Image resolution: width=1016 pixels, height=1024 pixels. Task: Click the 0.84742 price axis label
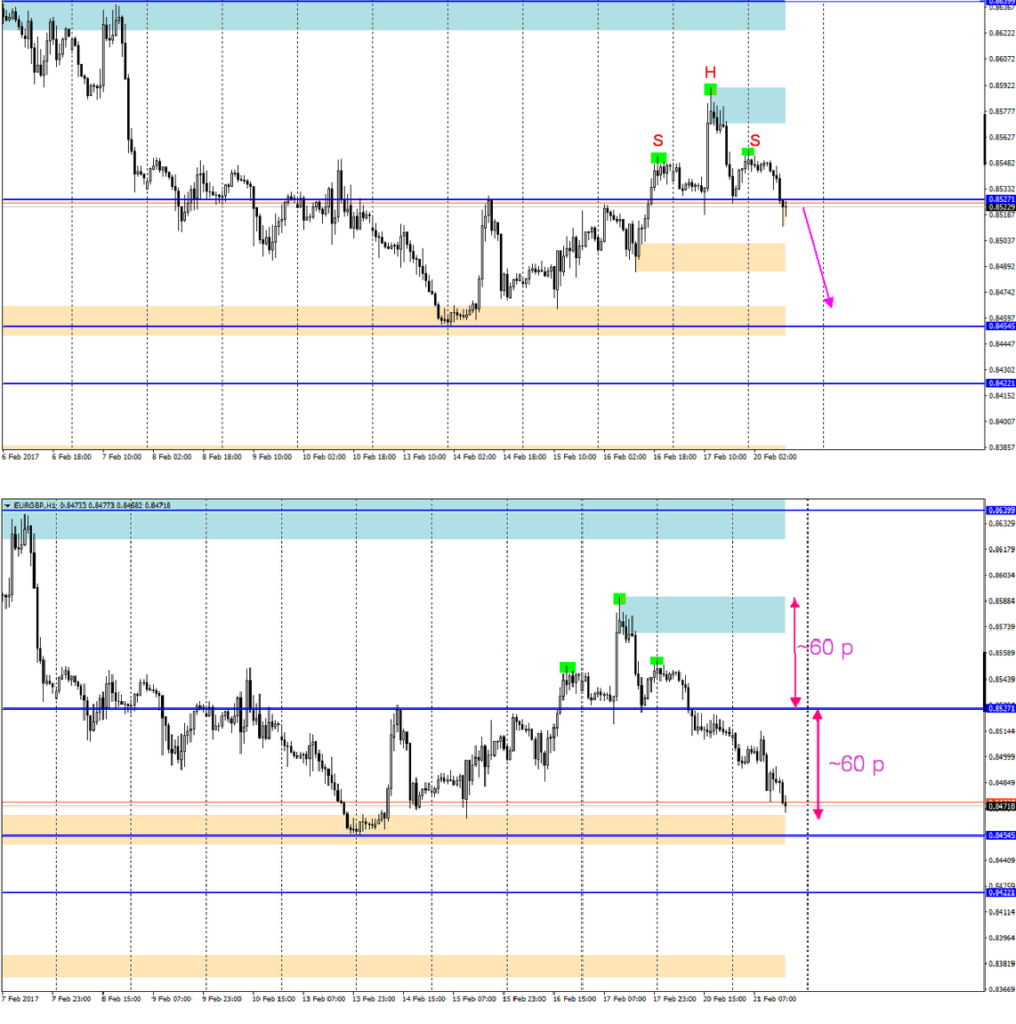point(1002,292)
